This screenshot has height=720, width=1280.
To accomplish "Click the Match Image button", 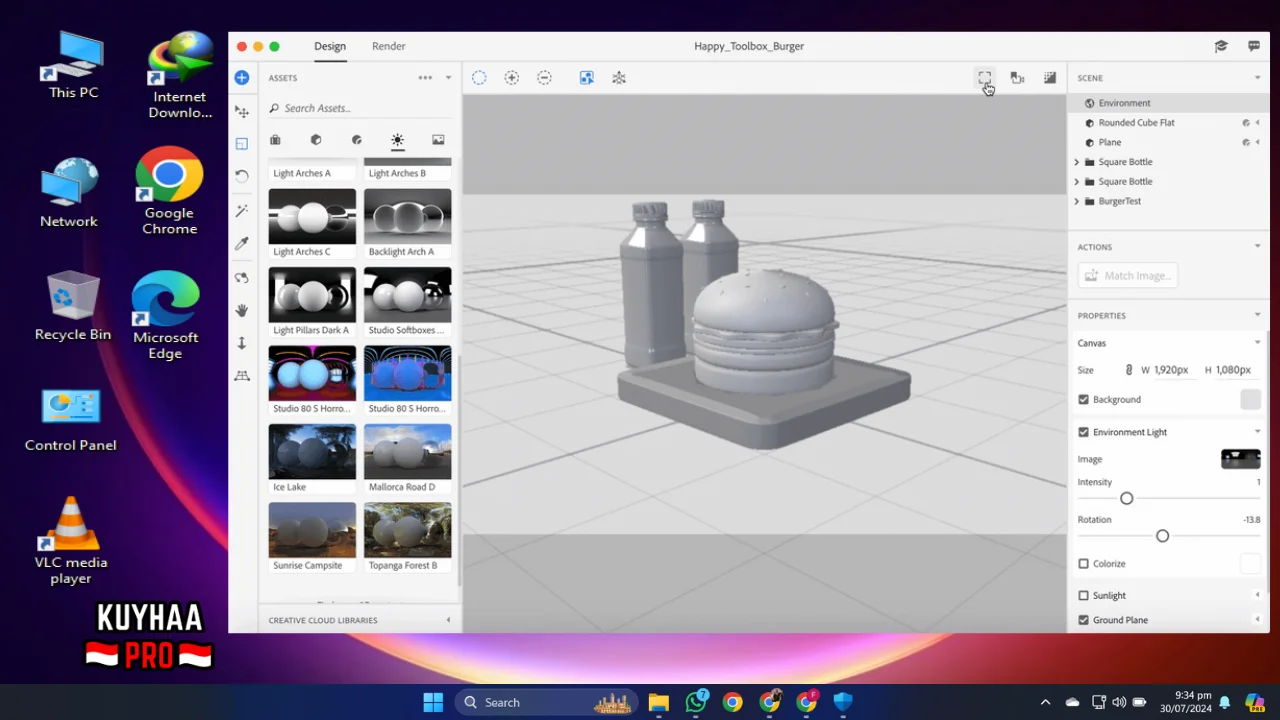I will [1127, 276].
